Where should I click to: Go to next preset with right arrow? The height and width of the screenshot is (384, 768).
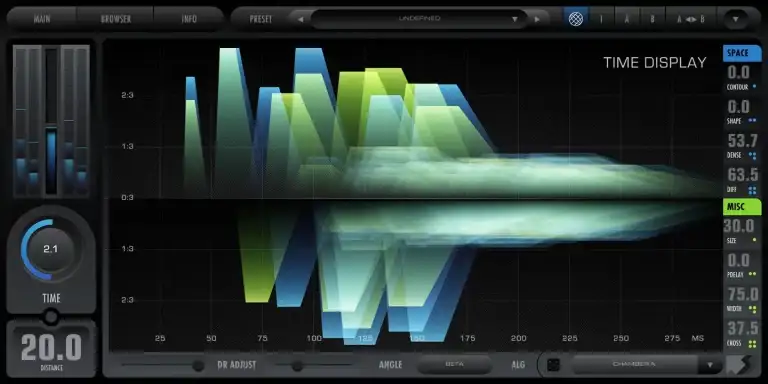pos(537,19)
